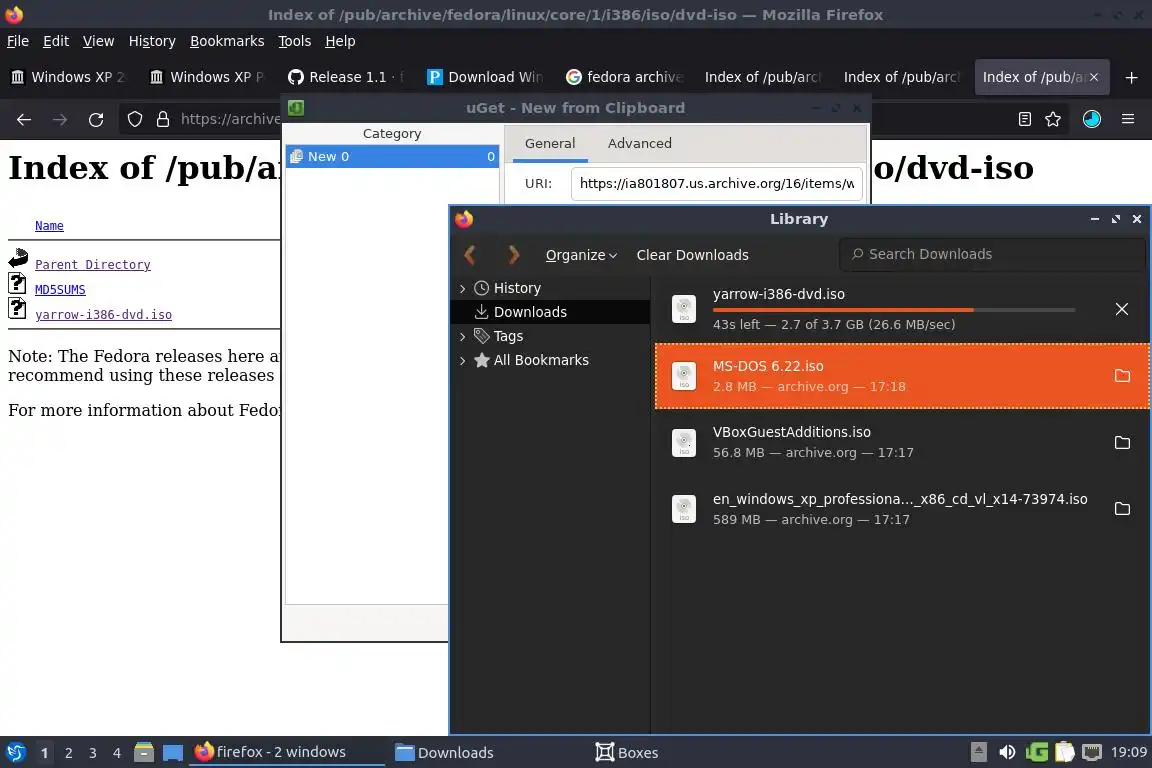Viewport: 1152px width, 768px height.
Task: Click Clear Downloads button
Action: point(692,255)
